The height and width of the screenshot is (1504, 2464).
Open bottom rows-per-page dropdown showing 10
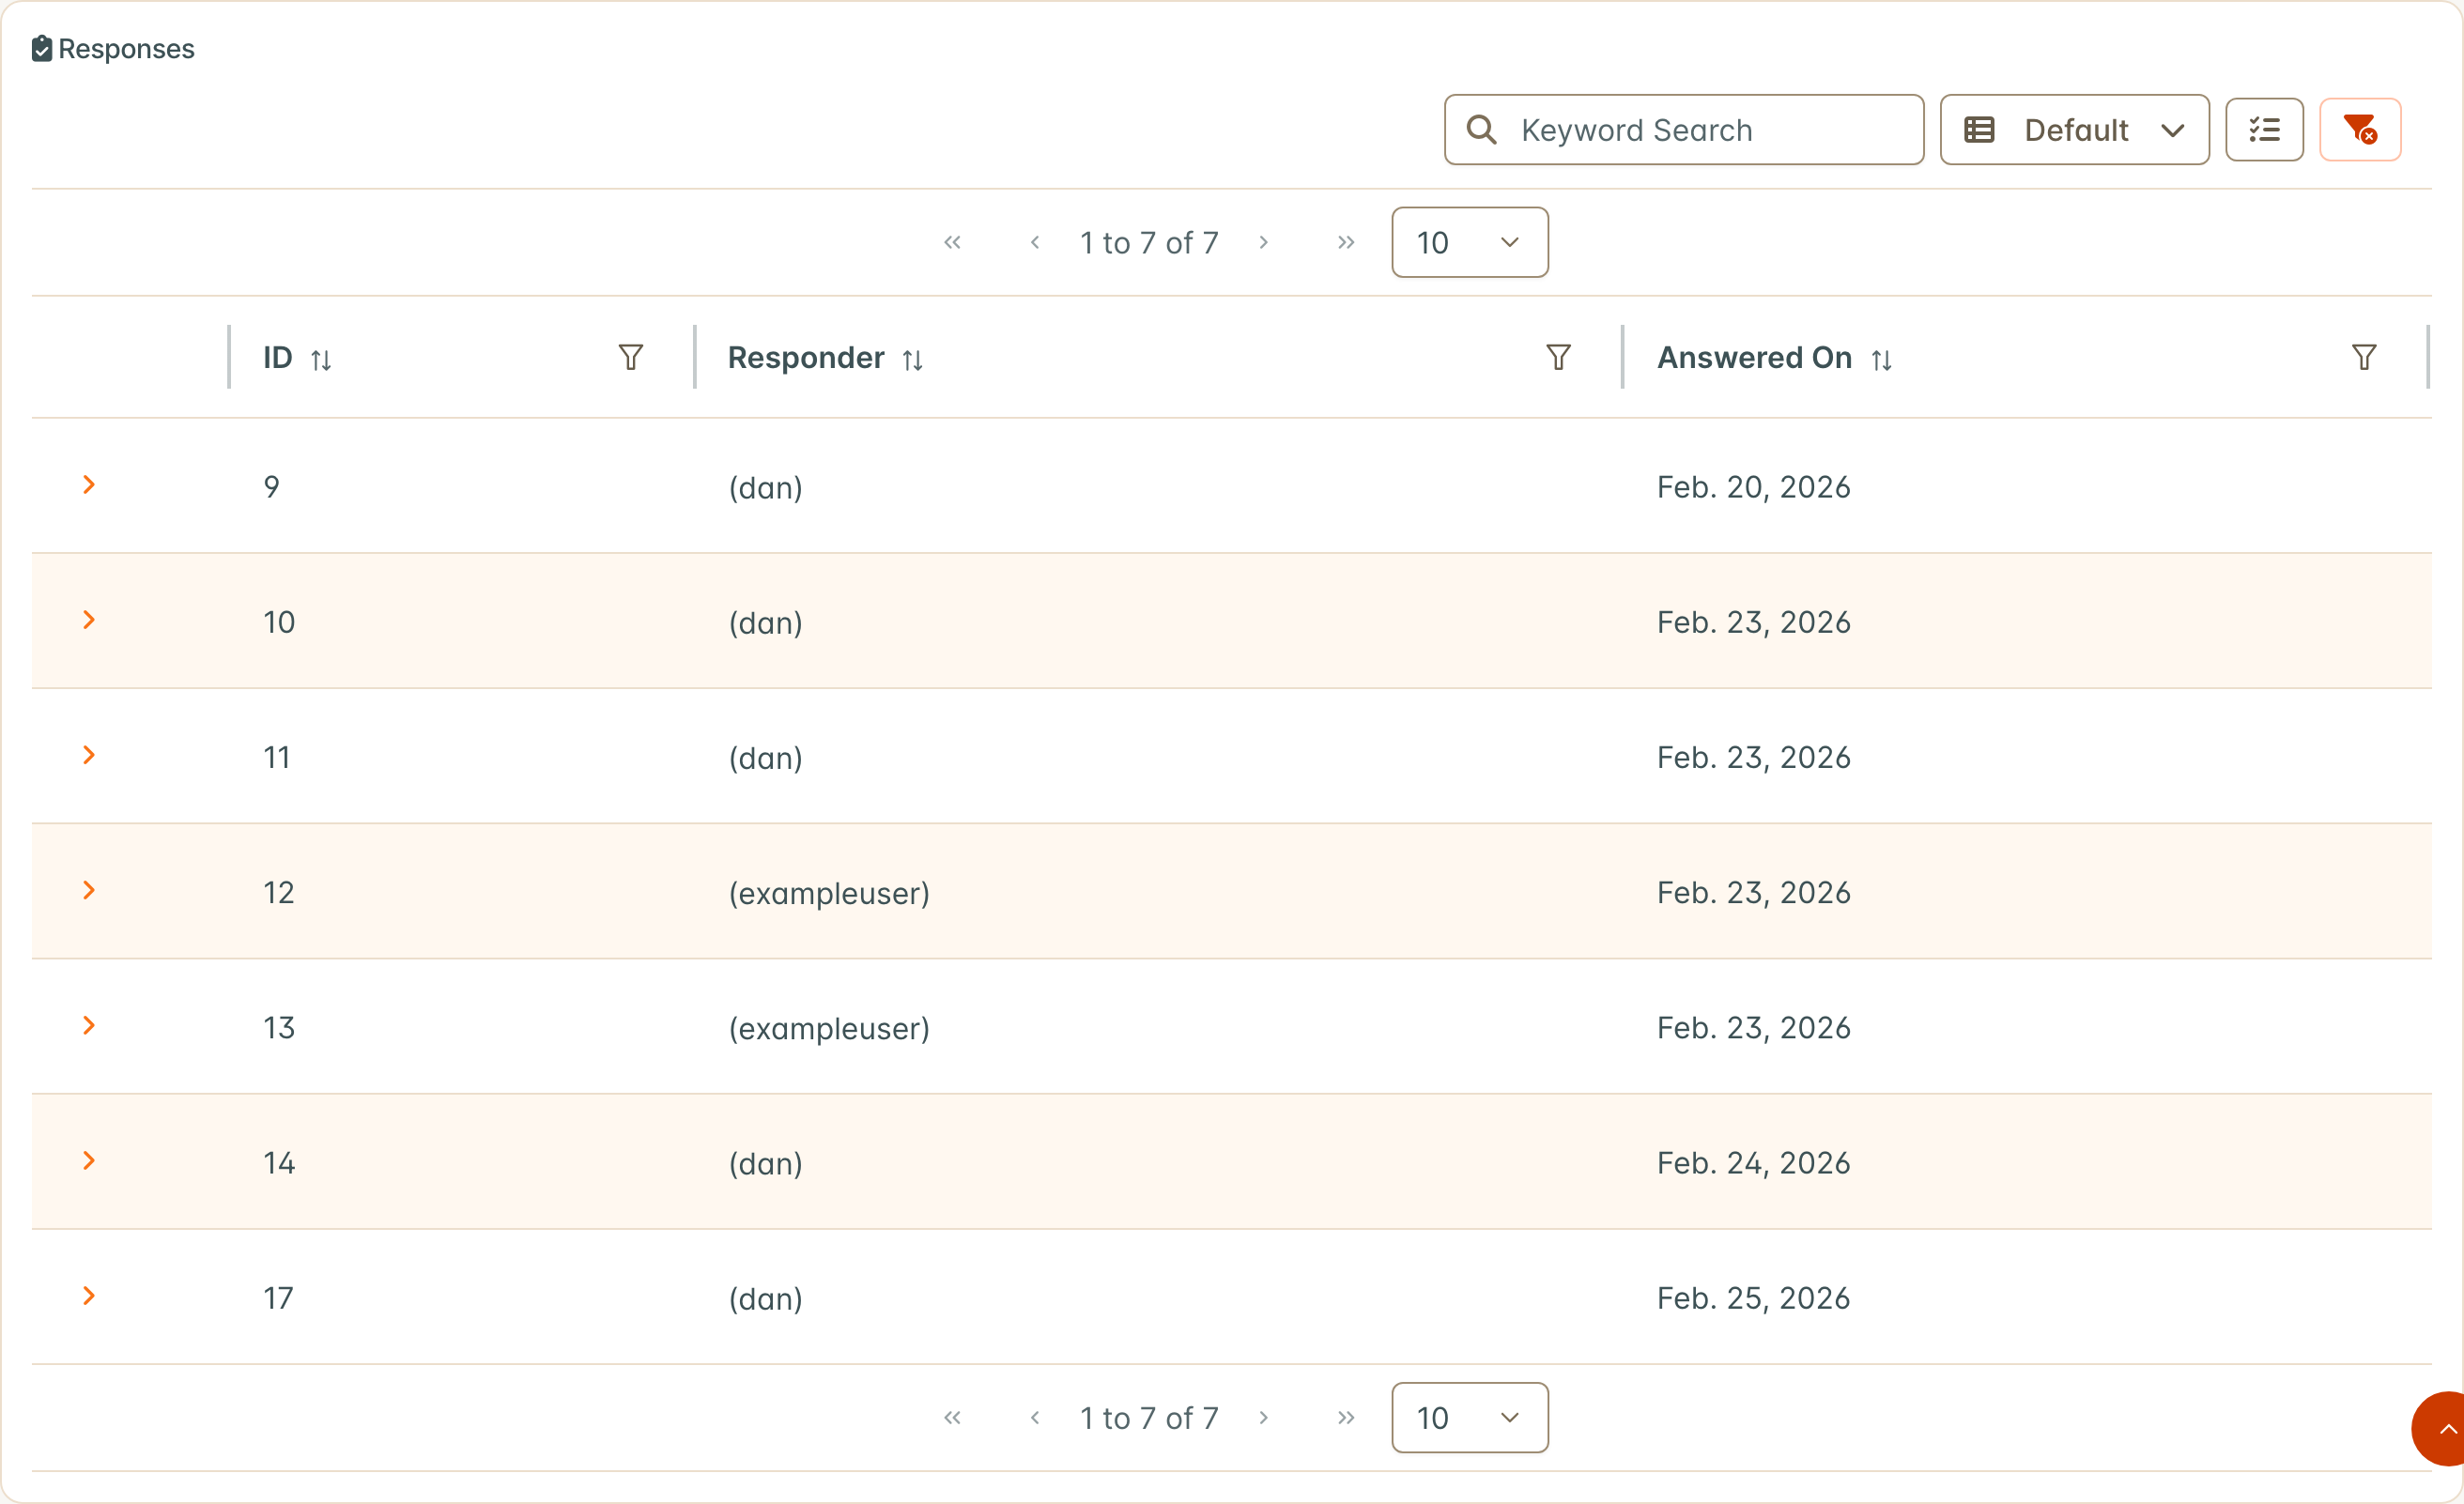pos(1469,1418)
